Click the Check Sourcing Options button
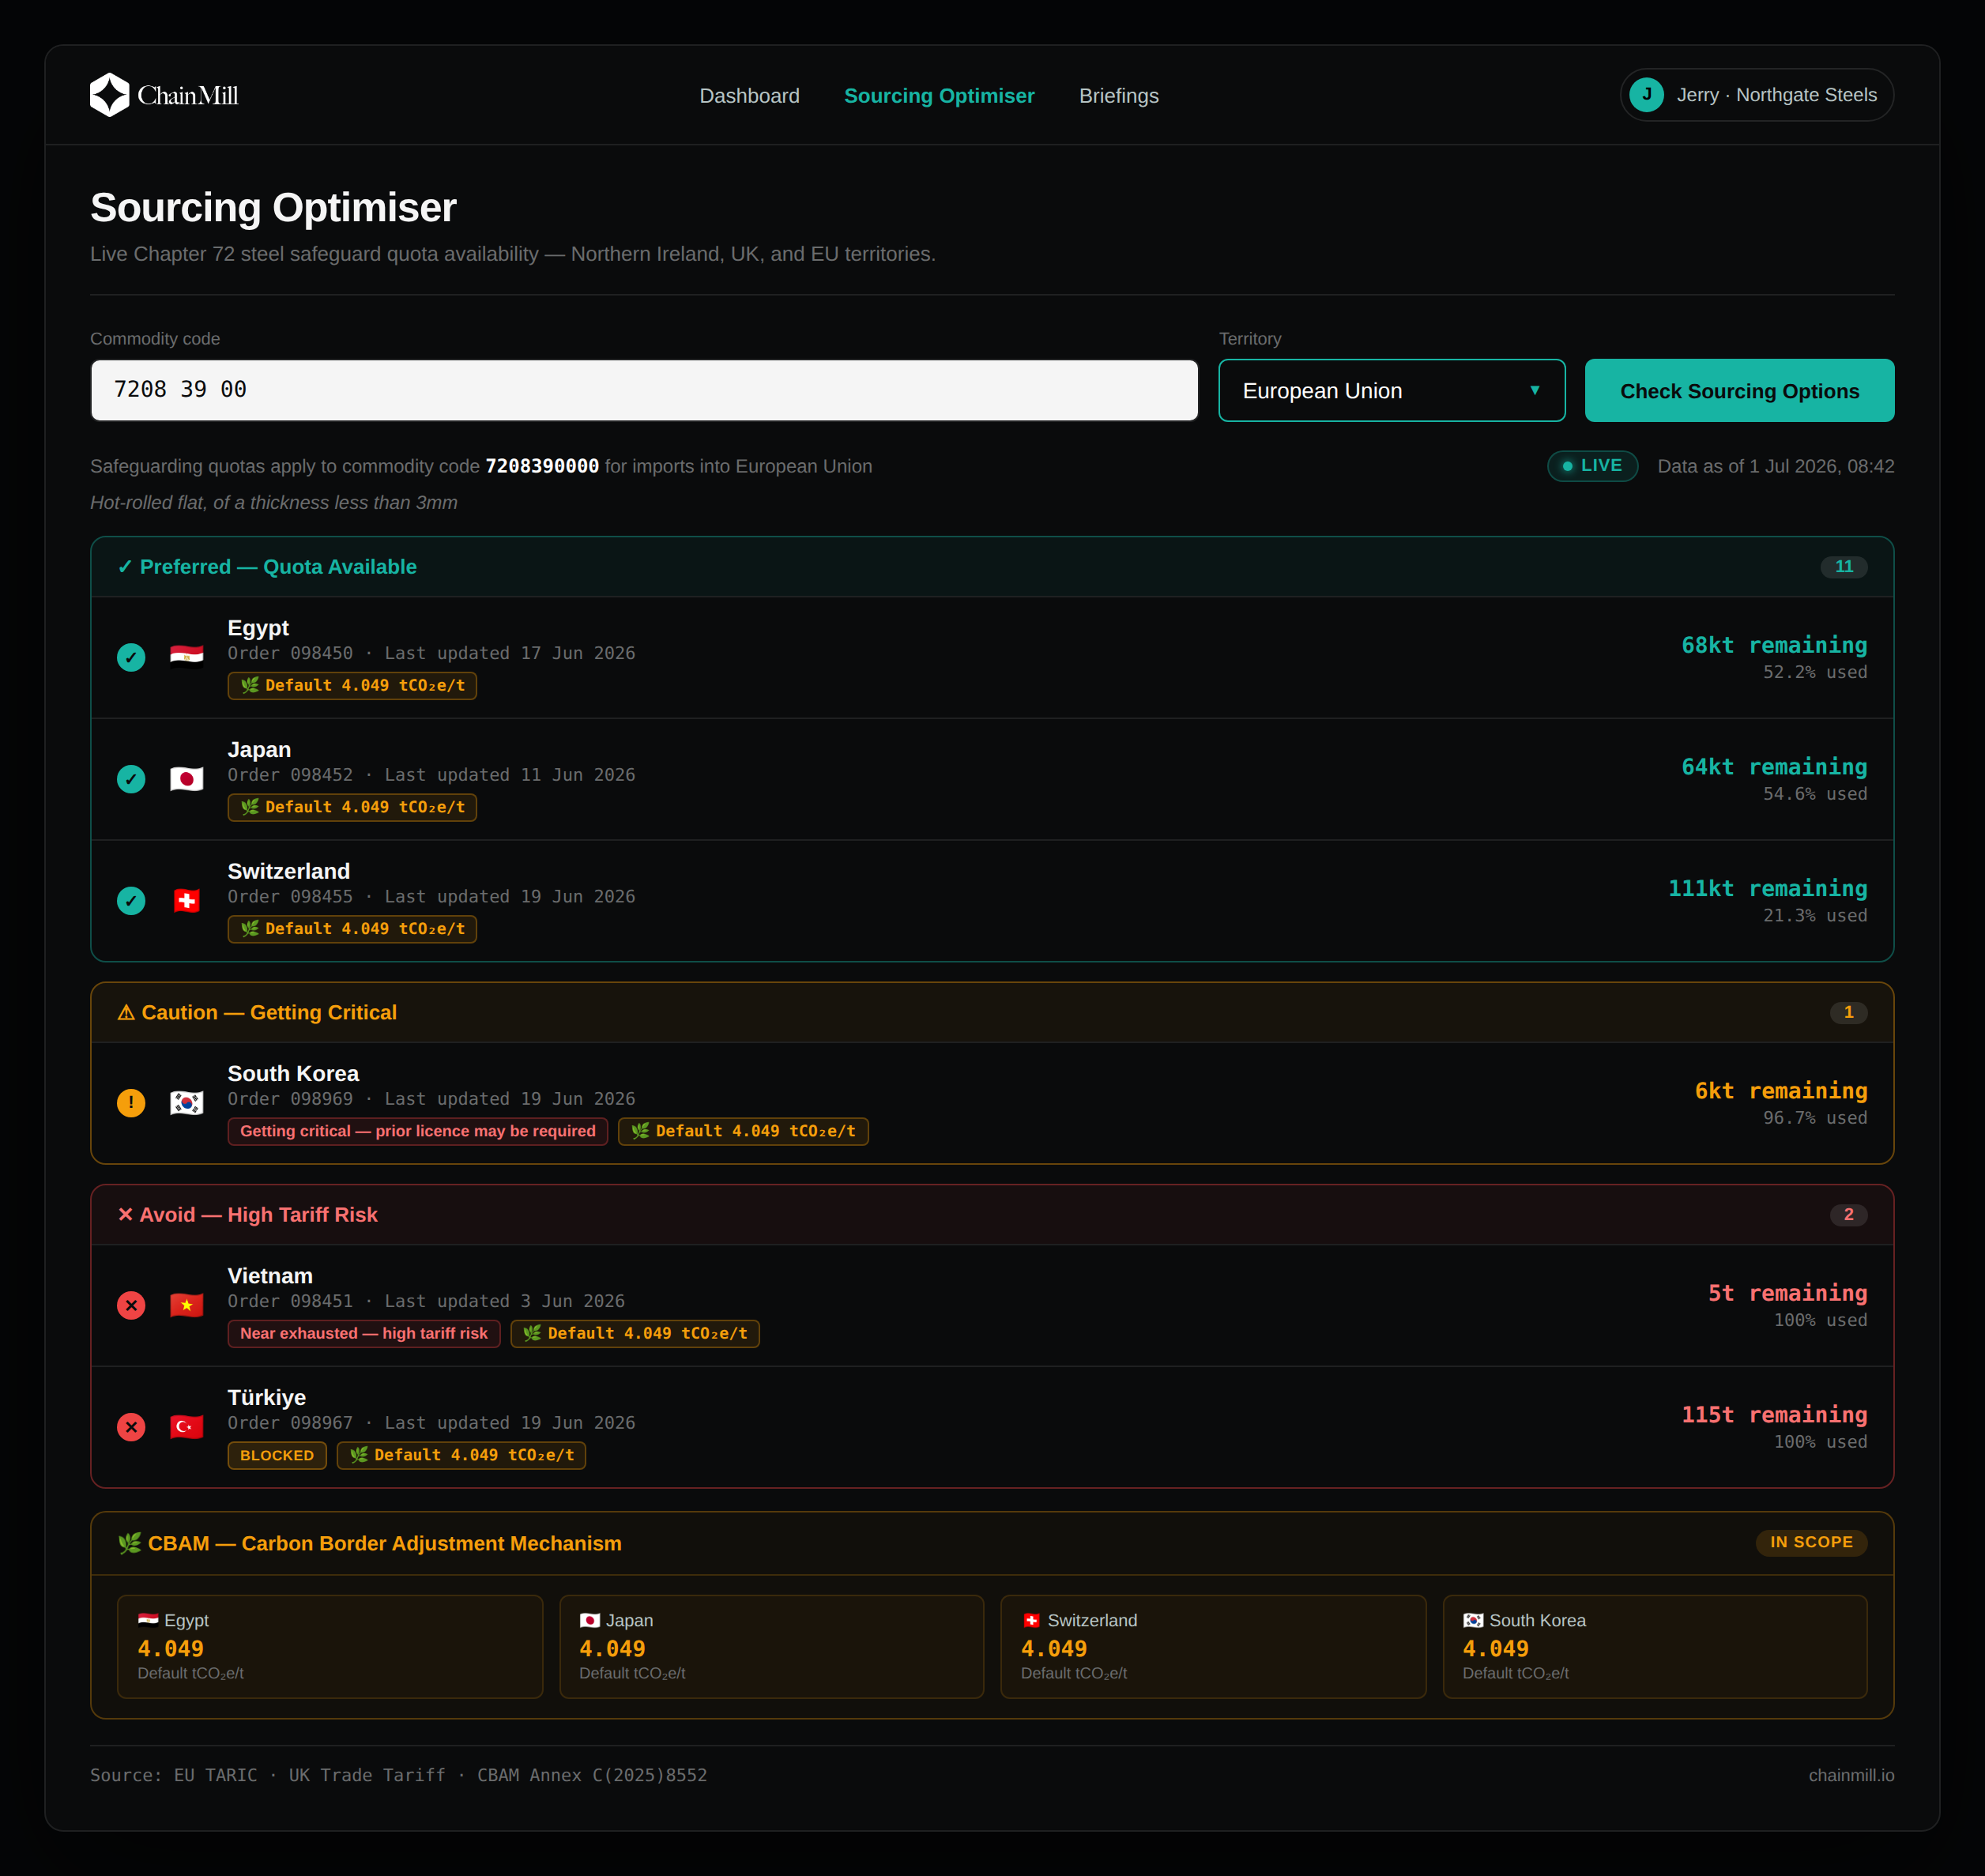 pyautogui.click(x=1739, y=390)
